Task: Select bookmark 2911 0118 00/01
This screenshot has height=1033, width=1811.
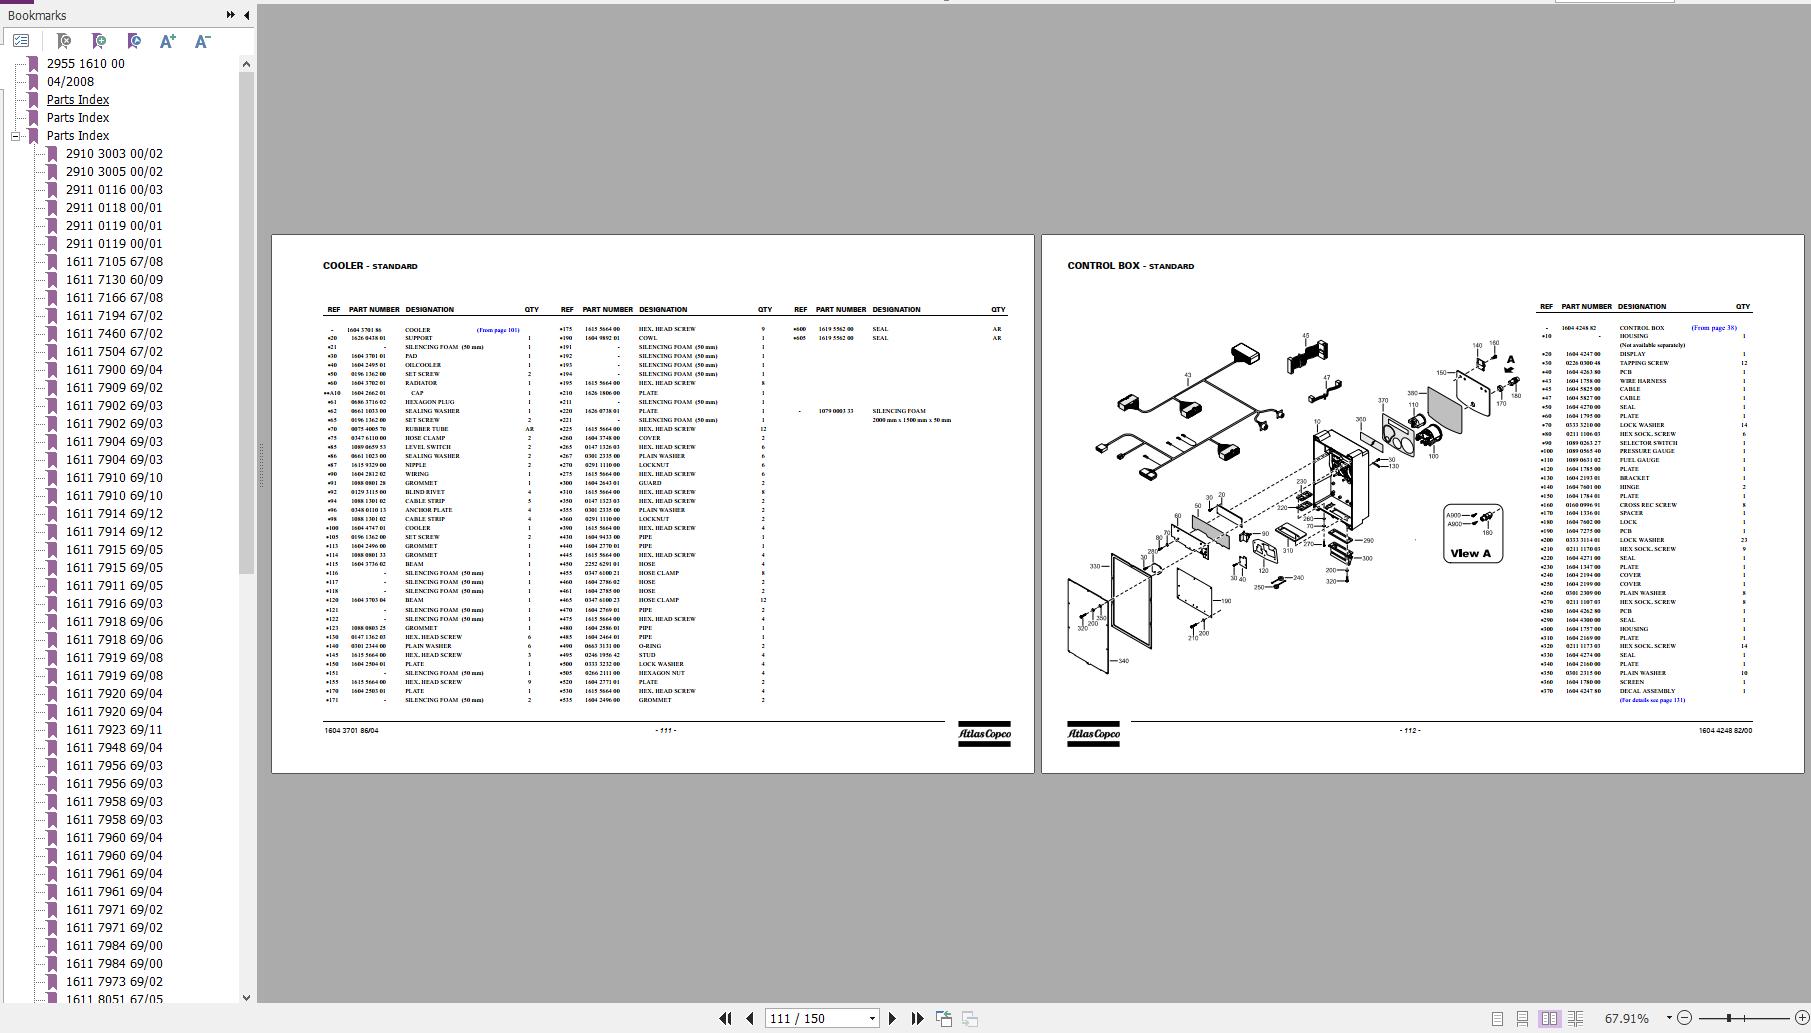Action: (x=114, y=208)
